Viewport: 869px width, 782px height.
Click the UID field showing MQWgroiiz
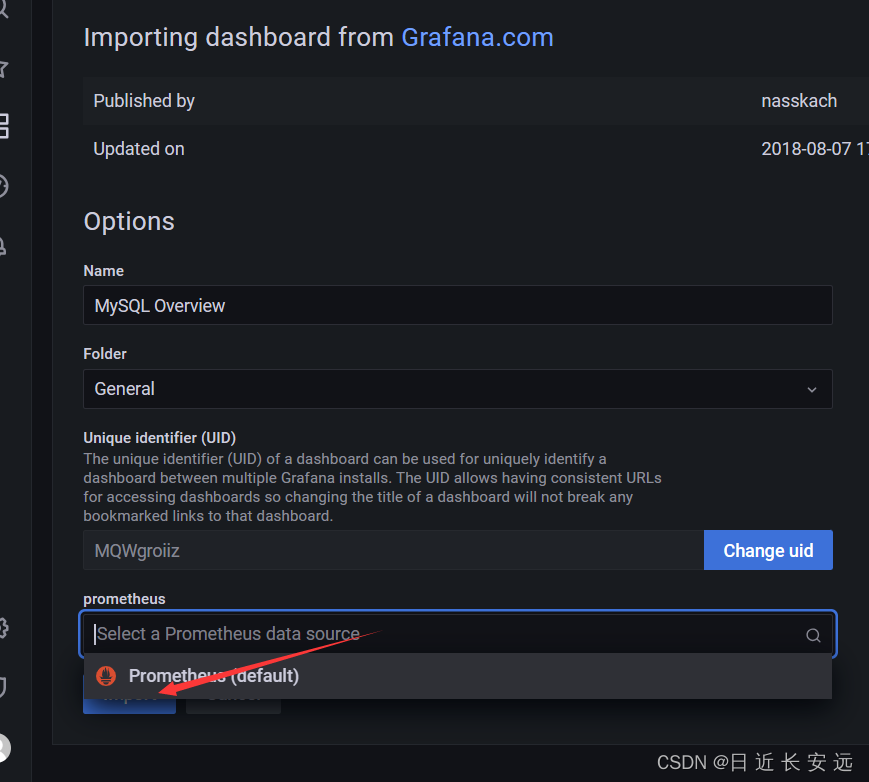[393, 550]
